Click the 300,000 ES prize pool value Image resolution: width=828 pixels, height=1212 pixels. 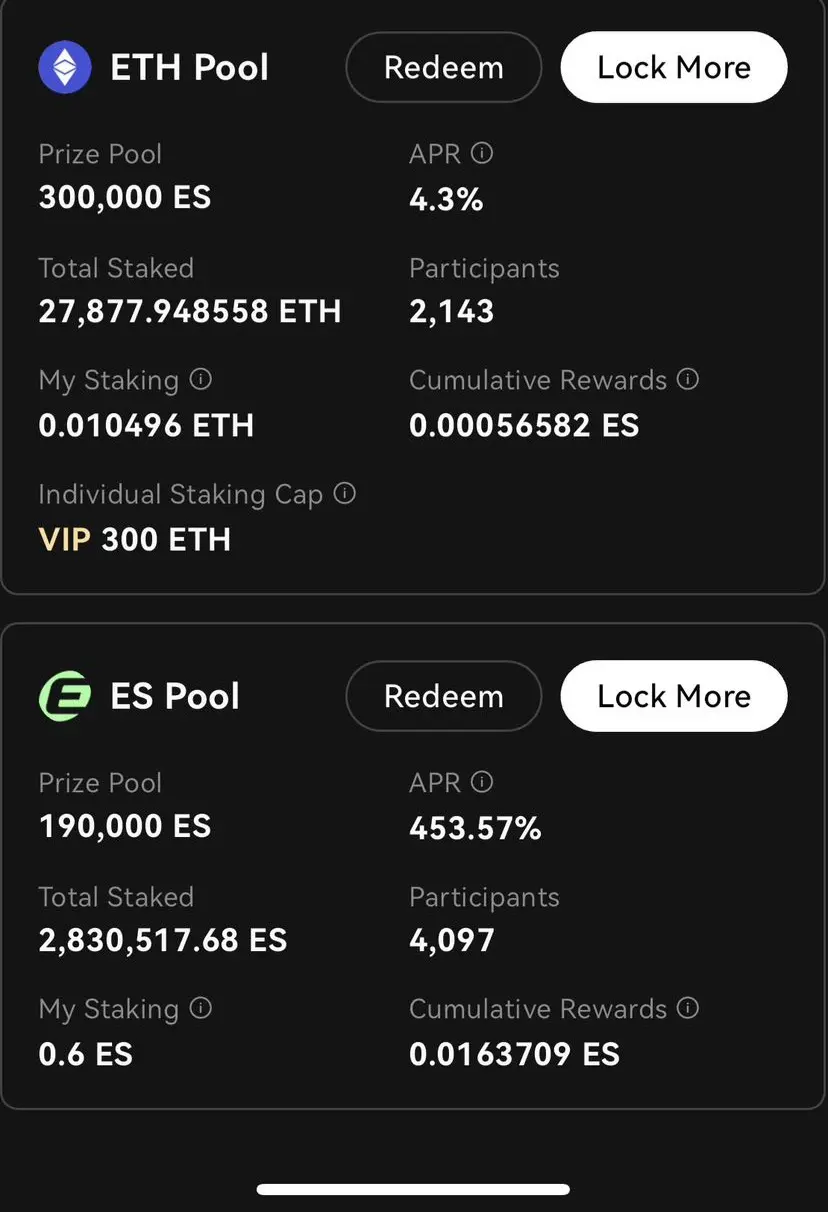(x=125, y=198)
